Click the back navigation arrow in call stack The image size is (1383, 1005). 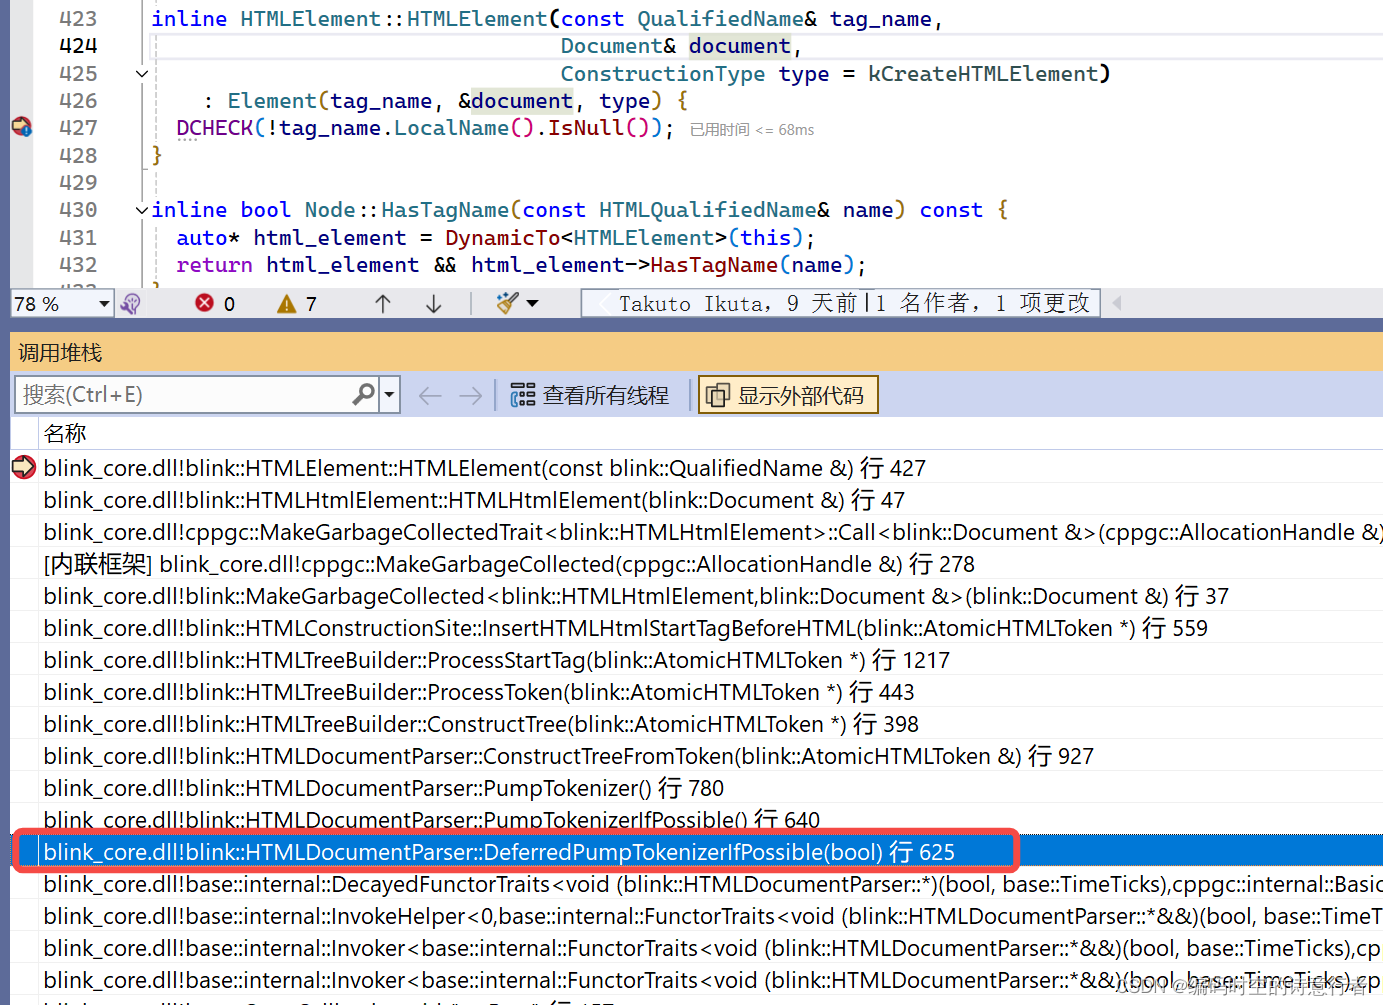point(430,396)
